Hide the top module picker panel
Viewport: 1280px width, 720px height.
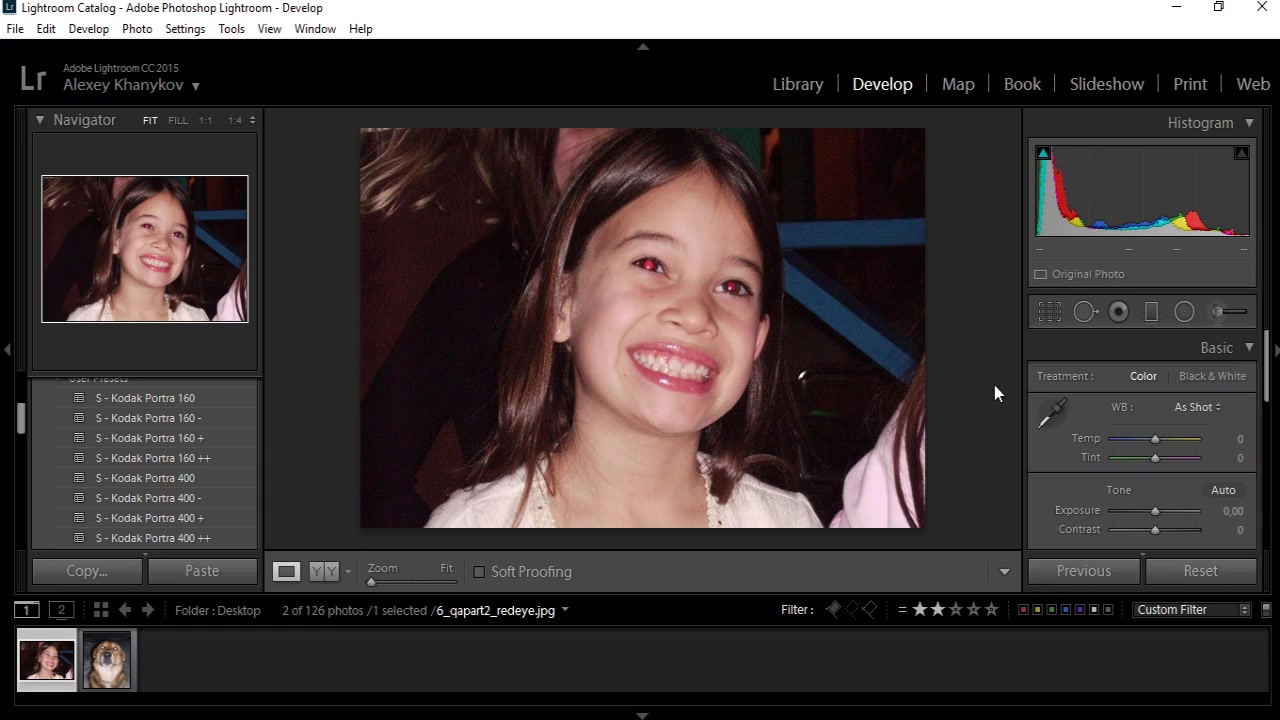643,47
